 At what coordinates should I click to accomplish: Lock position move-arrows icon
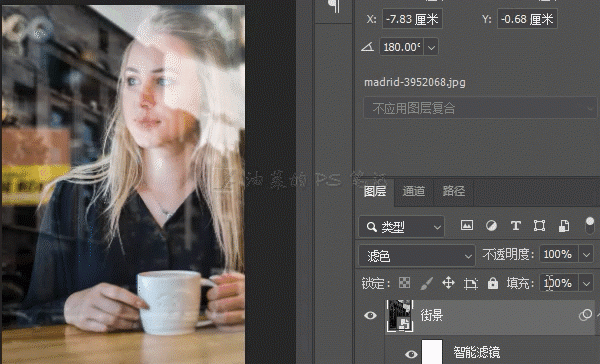(448, 283)
